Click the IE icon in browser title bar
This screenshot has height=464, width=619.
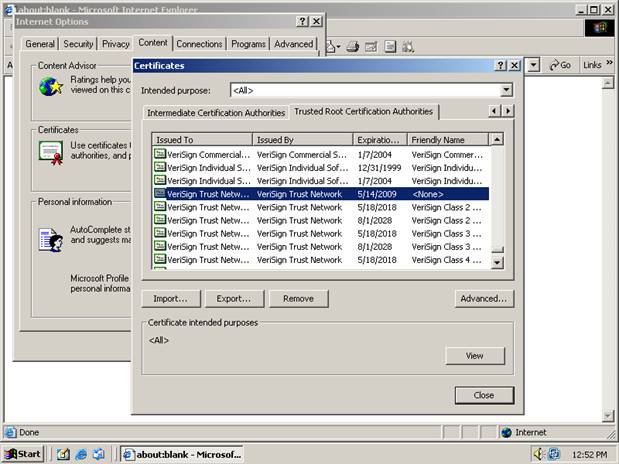coord(9,9)
